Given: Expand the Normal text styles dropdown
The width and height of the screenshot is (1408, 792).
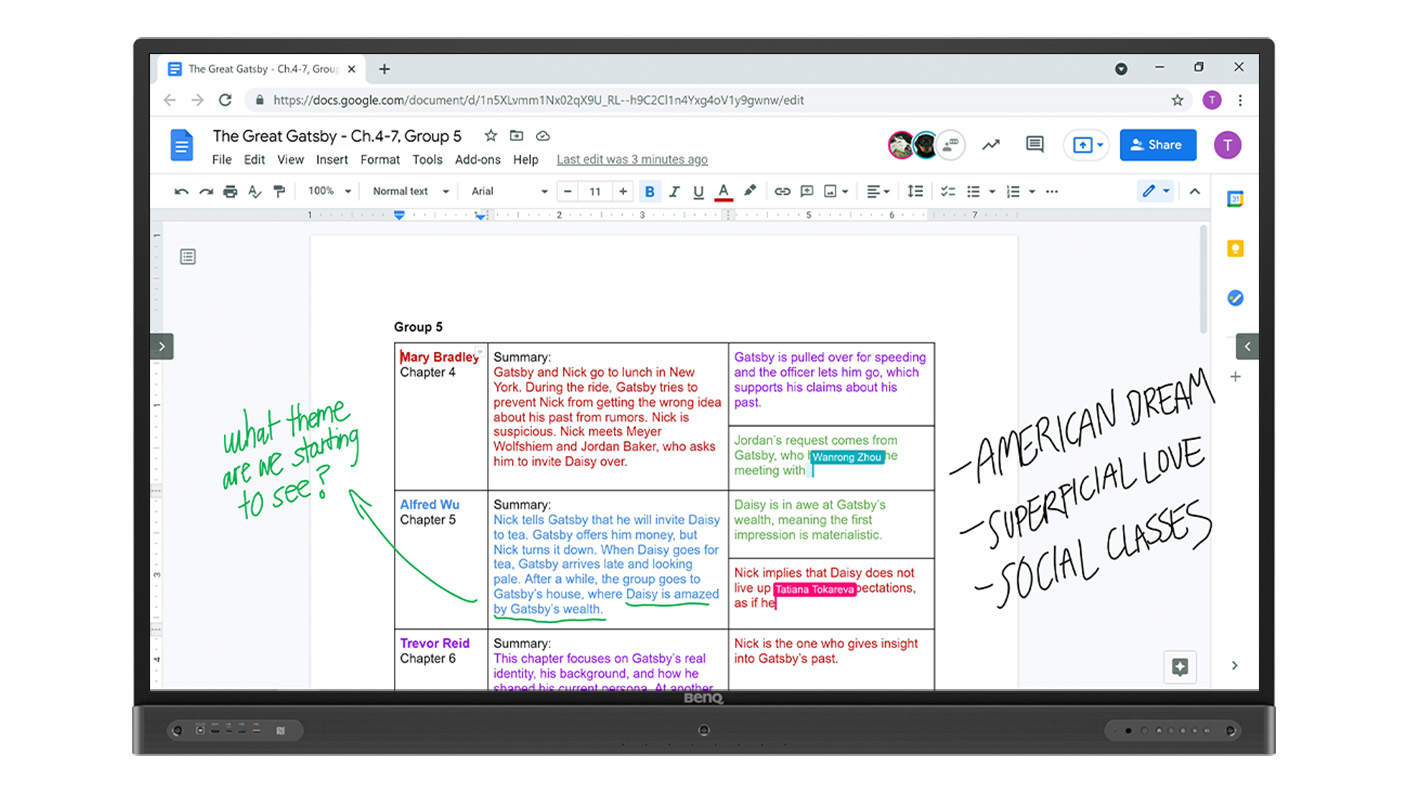Looking at the screenshot, I should [x=408, y=191].
